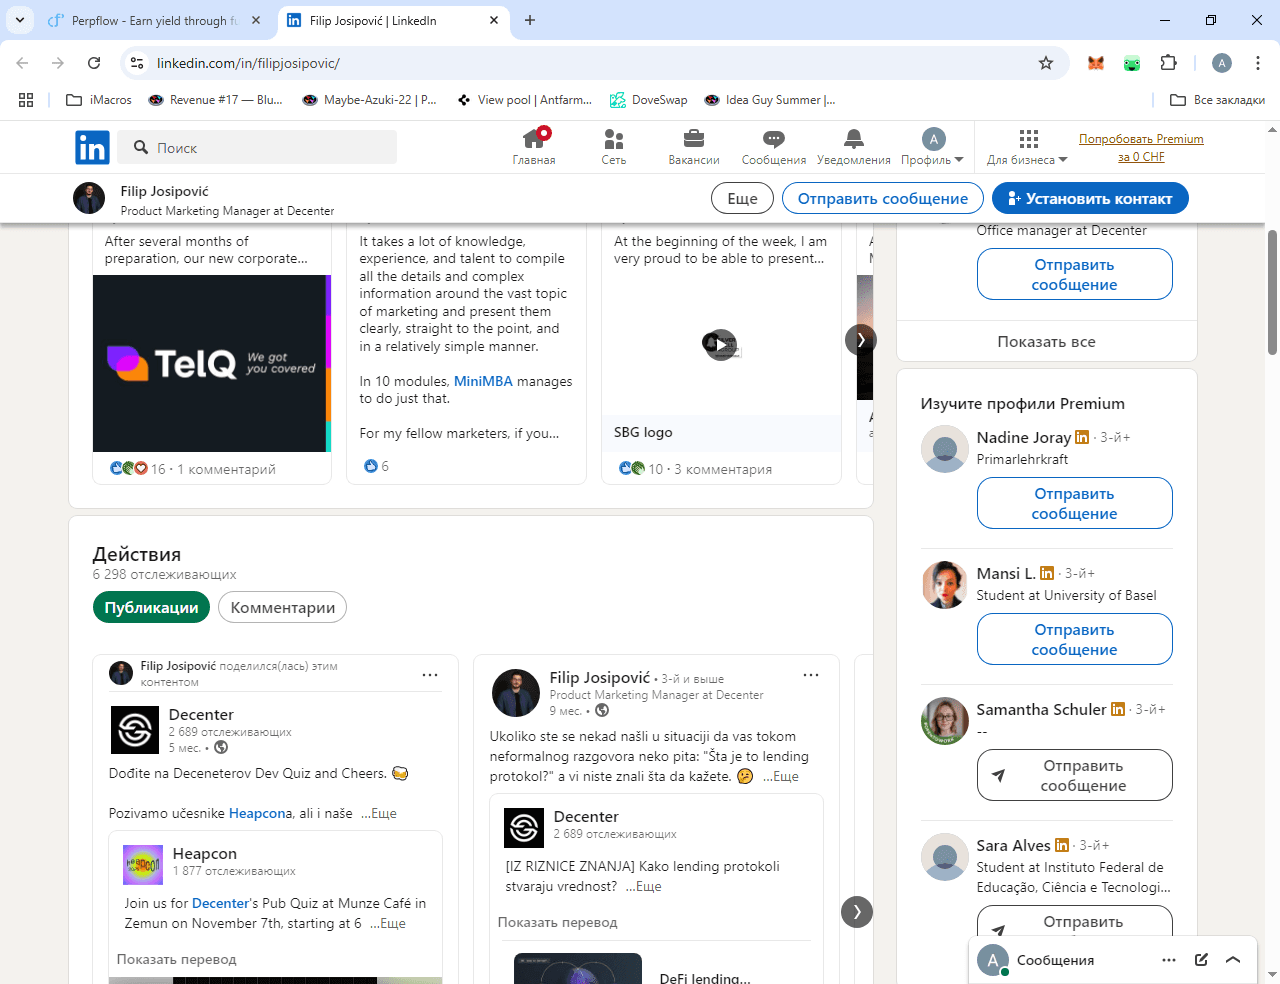Viewport: 1280px width, 984px height.
Task: Expand the Профиль menu
Action: tap(932, 147)
